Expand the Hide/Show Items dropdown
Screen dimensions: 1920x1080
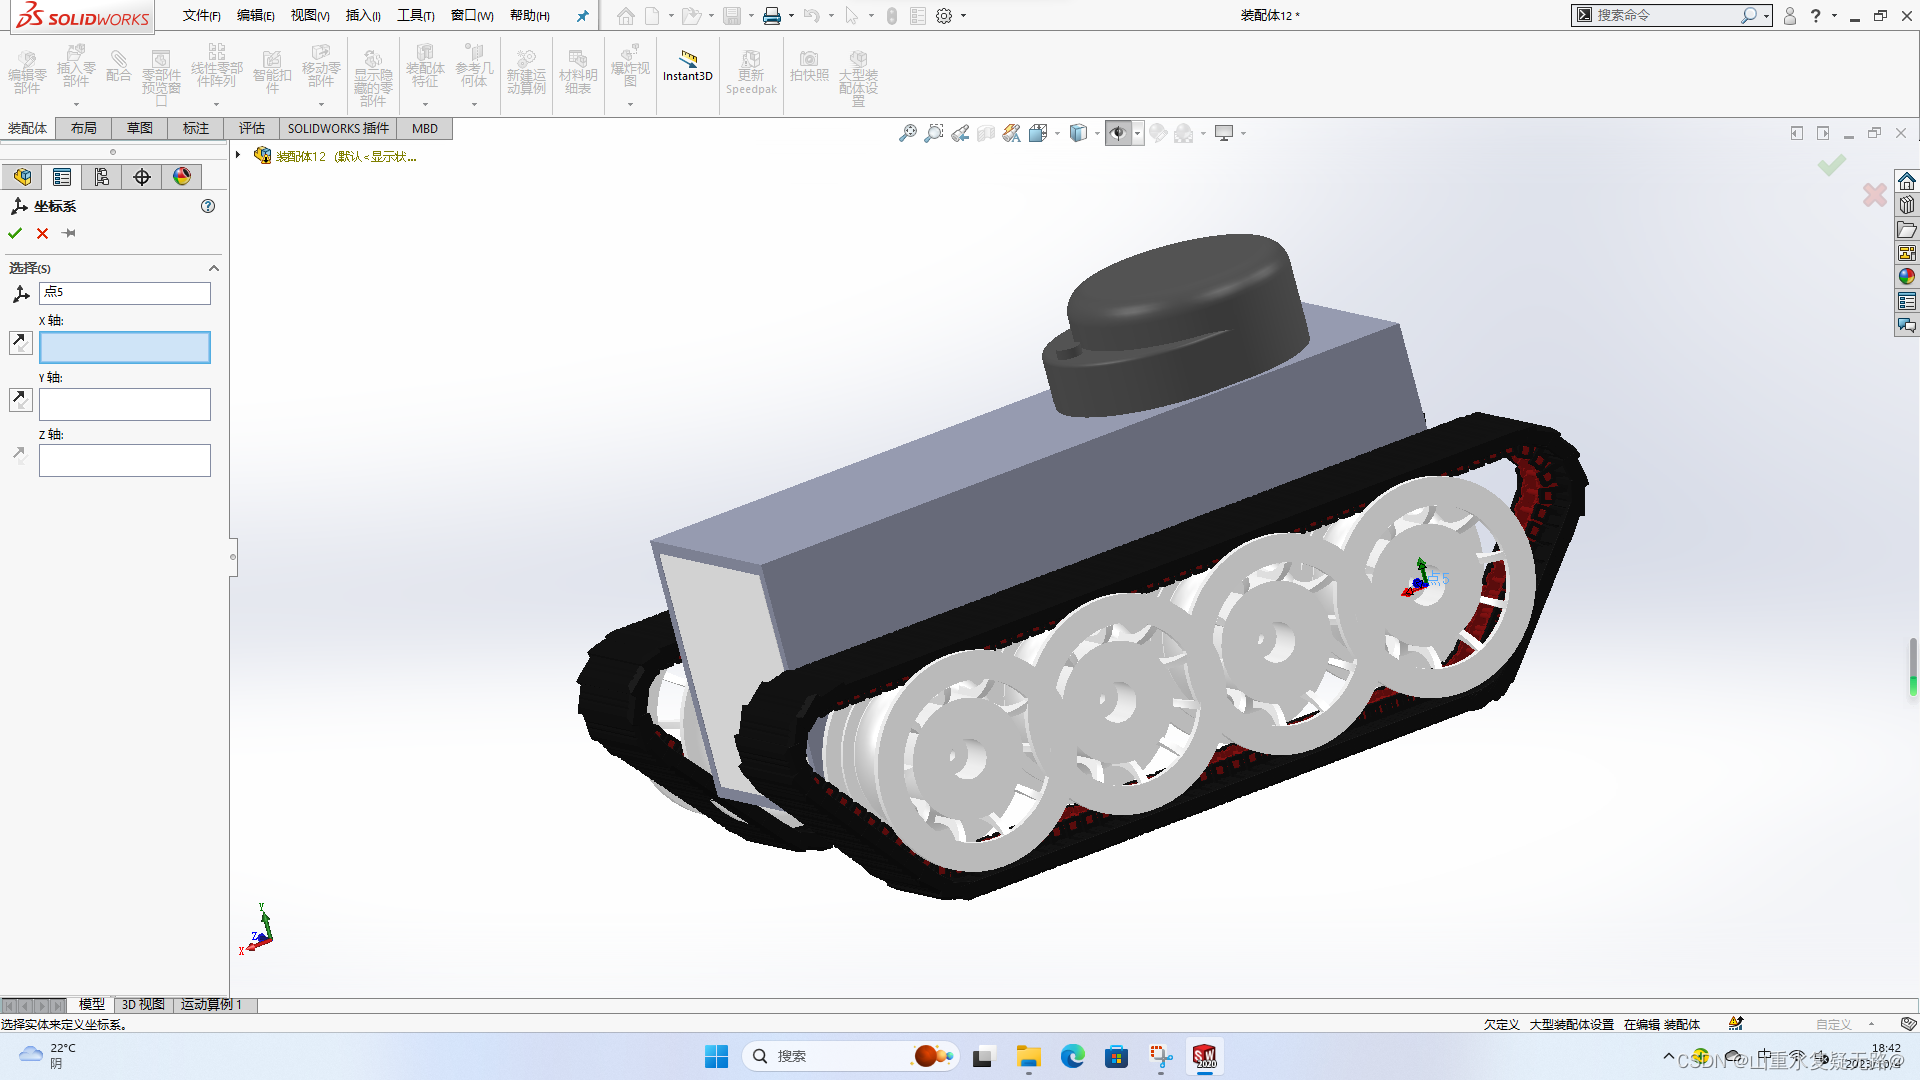(x=1137, y=133)
